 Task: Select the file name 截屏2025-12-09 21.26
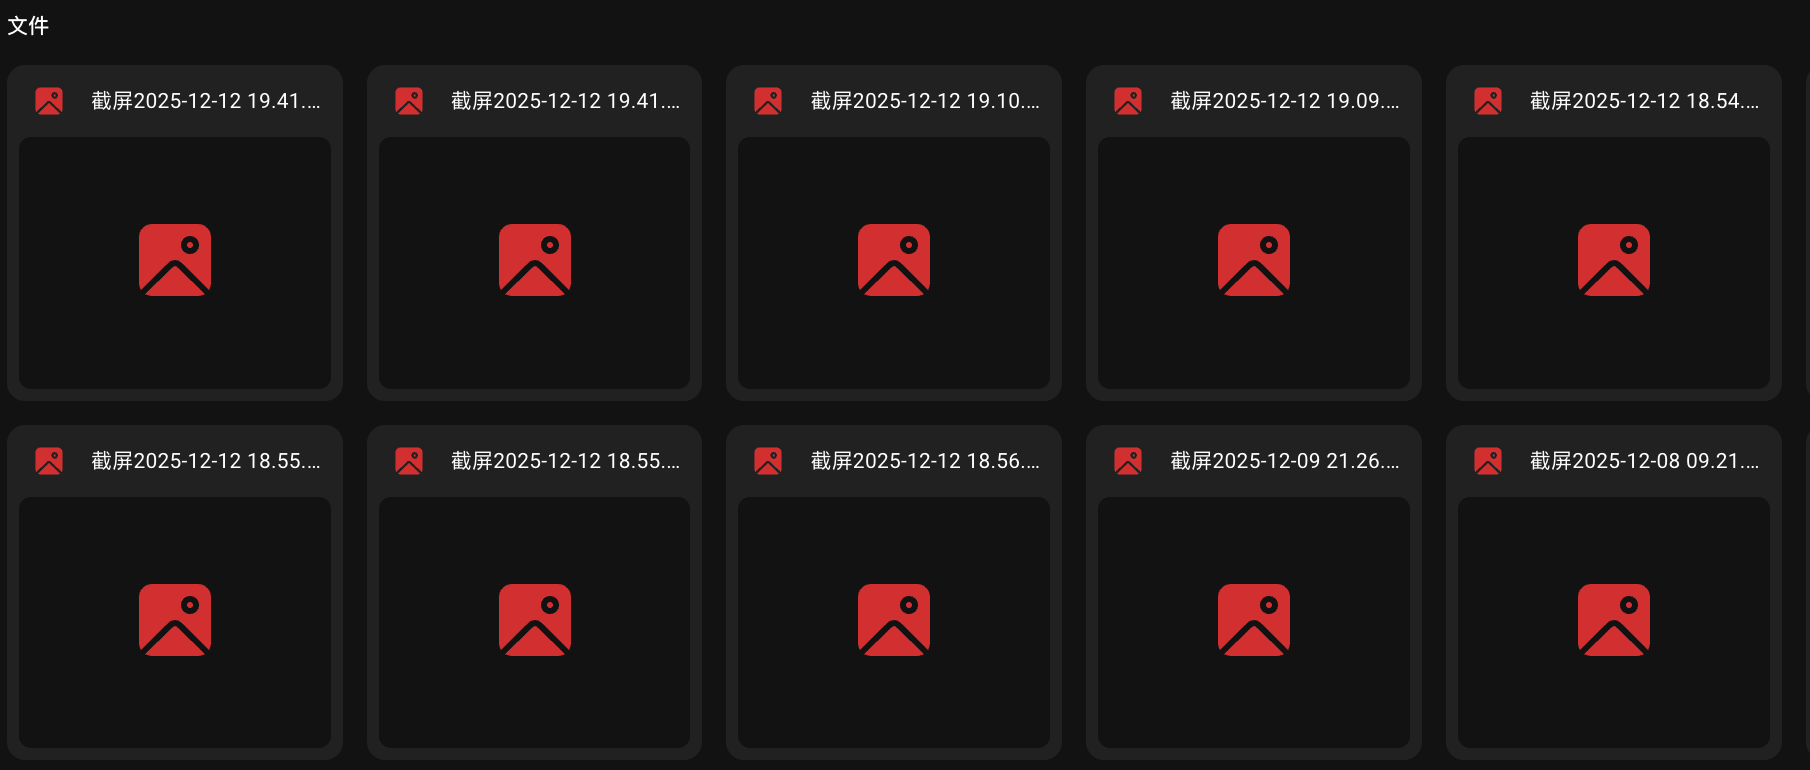click(x=1285, y=461)
